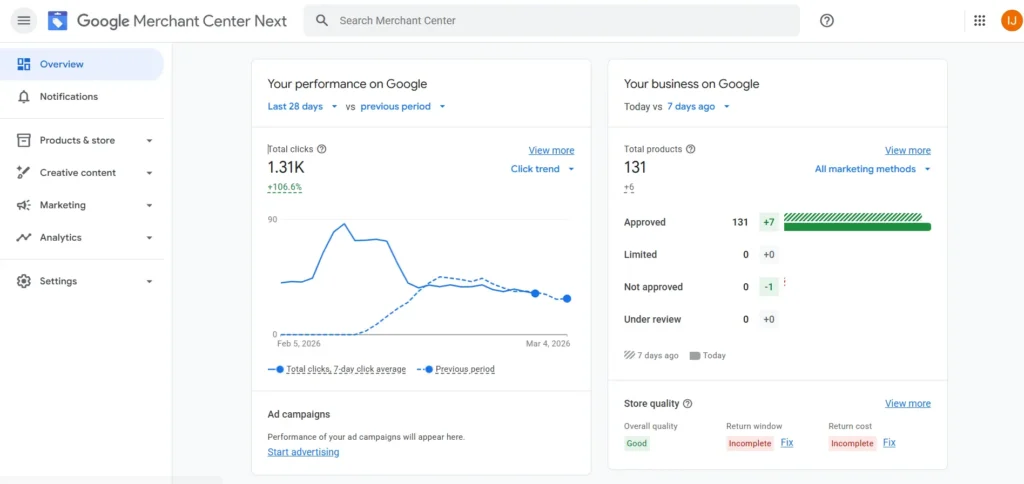Select Products & store in sidebar
Viewport: 1024px width, 484px height.
82,140
